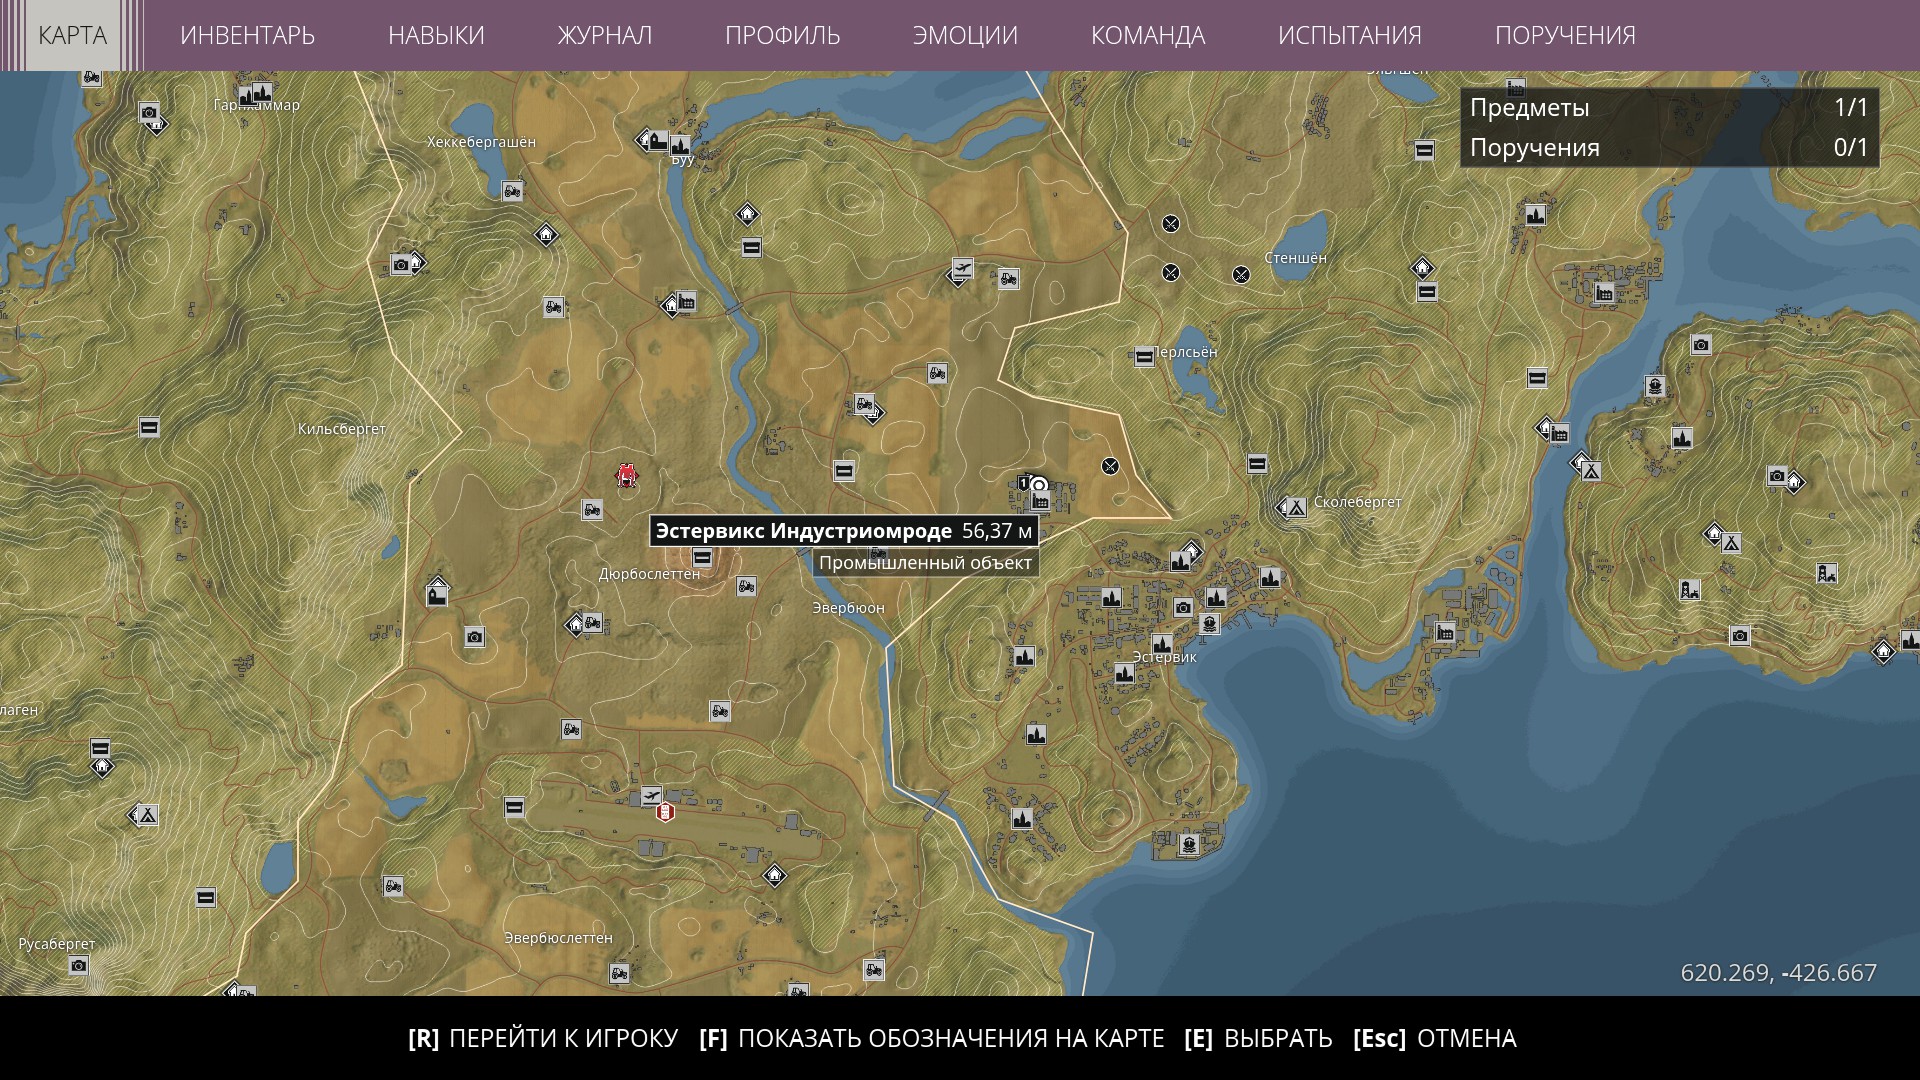
Task: Click the ОТМЕНА prompt
Action: pyautogui.click(x=1435, y=1038)
